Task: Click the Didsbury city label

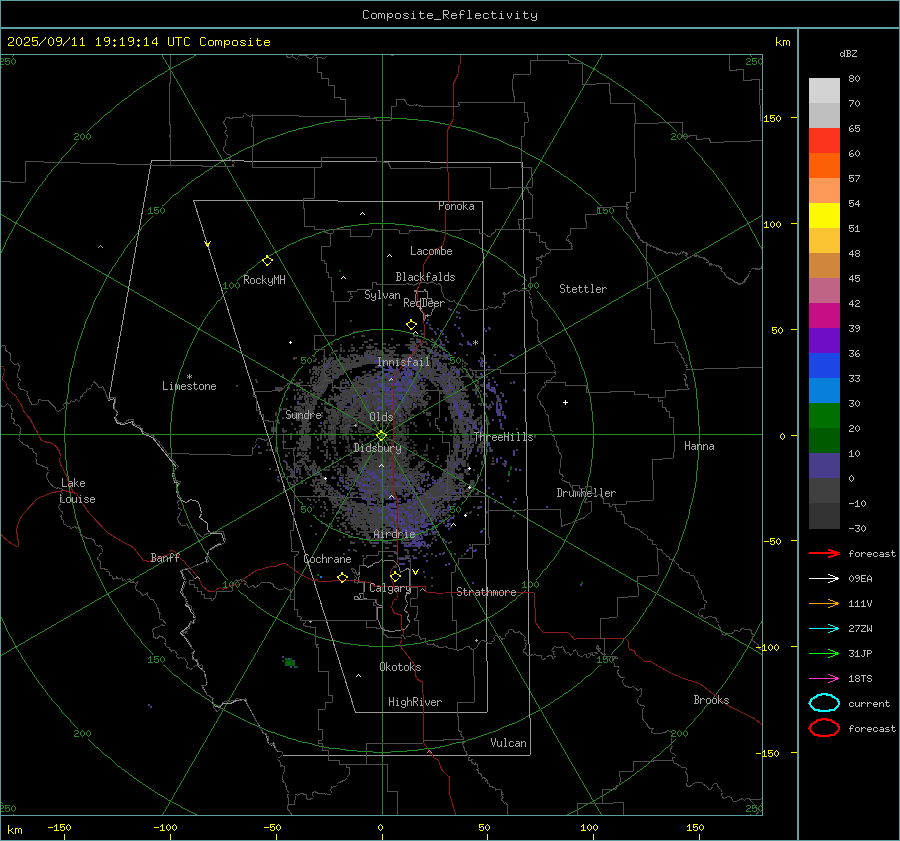Action: click(377, 448)
